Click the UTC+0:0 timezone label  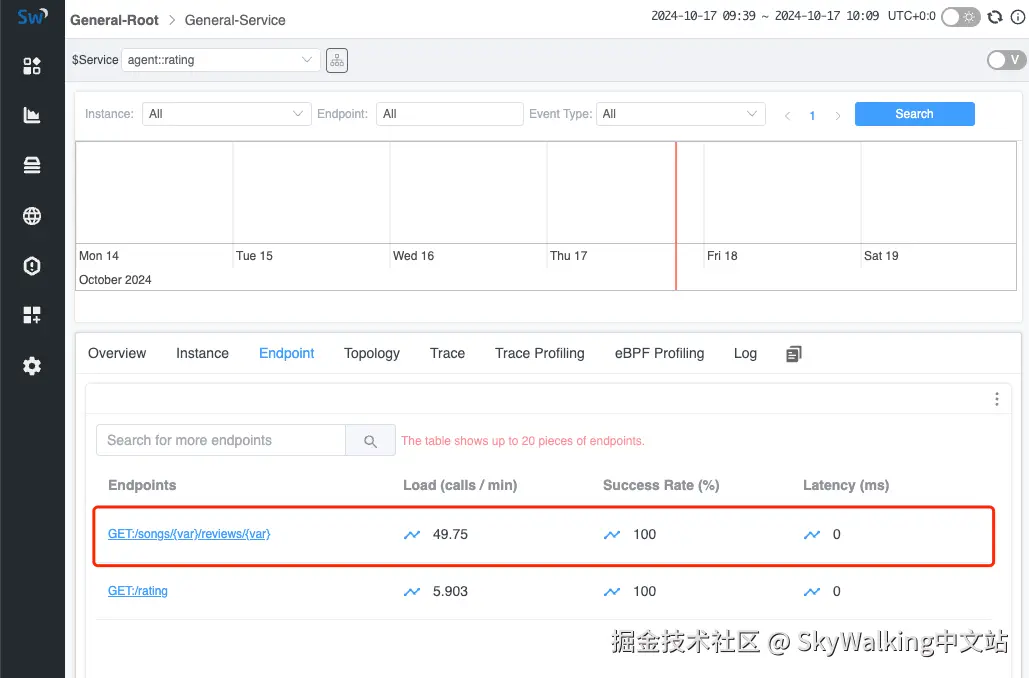coord(912,16)
